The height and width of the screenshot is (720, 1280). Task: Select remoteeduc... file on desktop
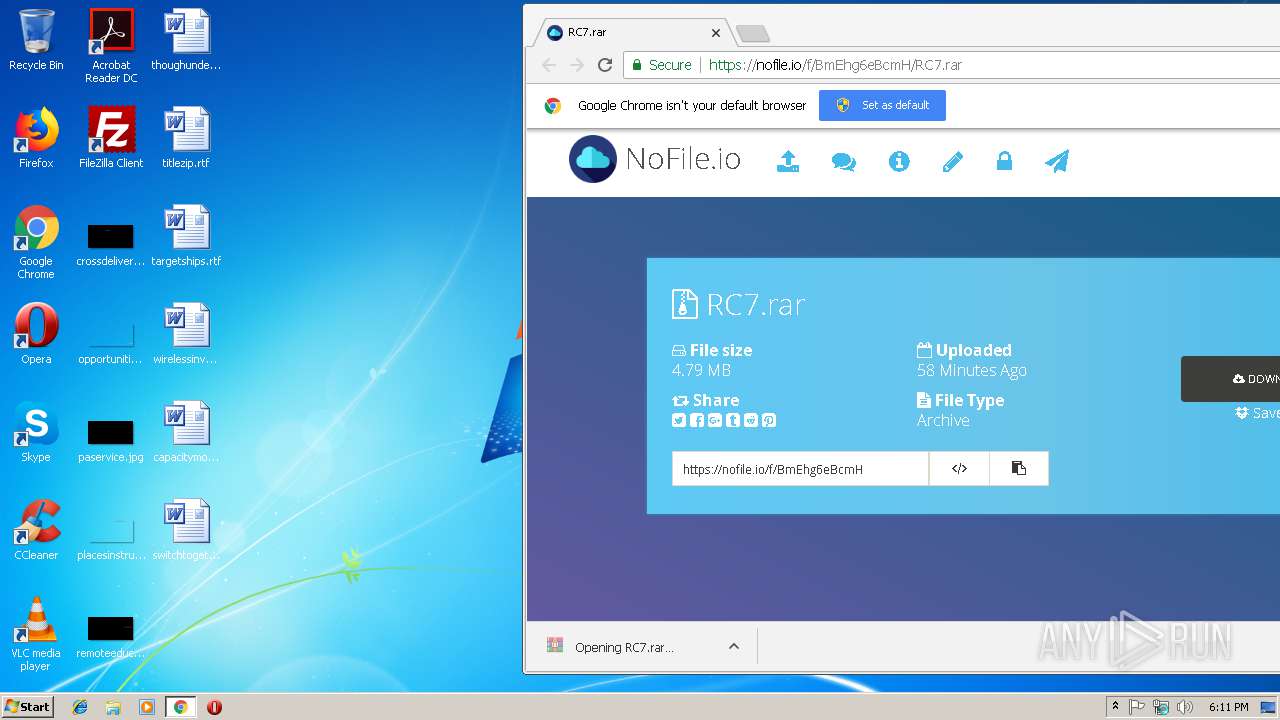[111, 635]
